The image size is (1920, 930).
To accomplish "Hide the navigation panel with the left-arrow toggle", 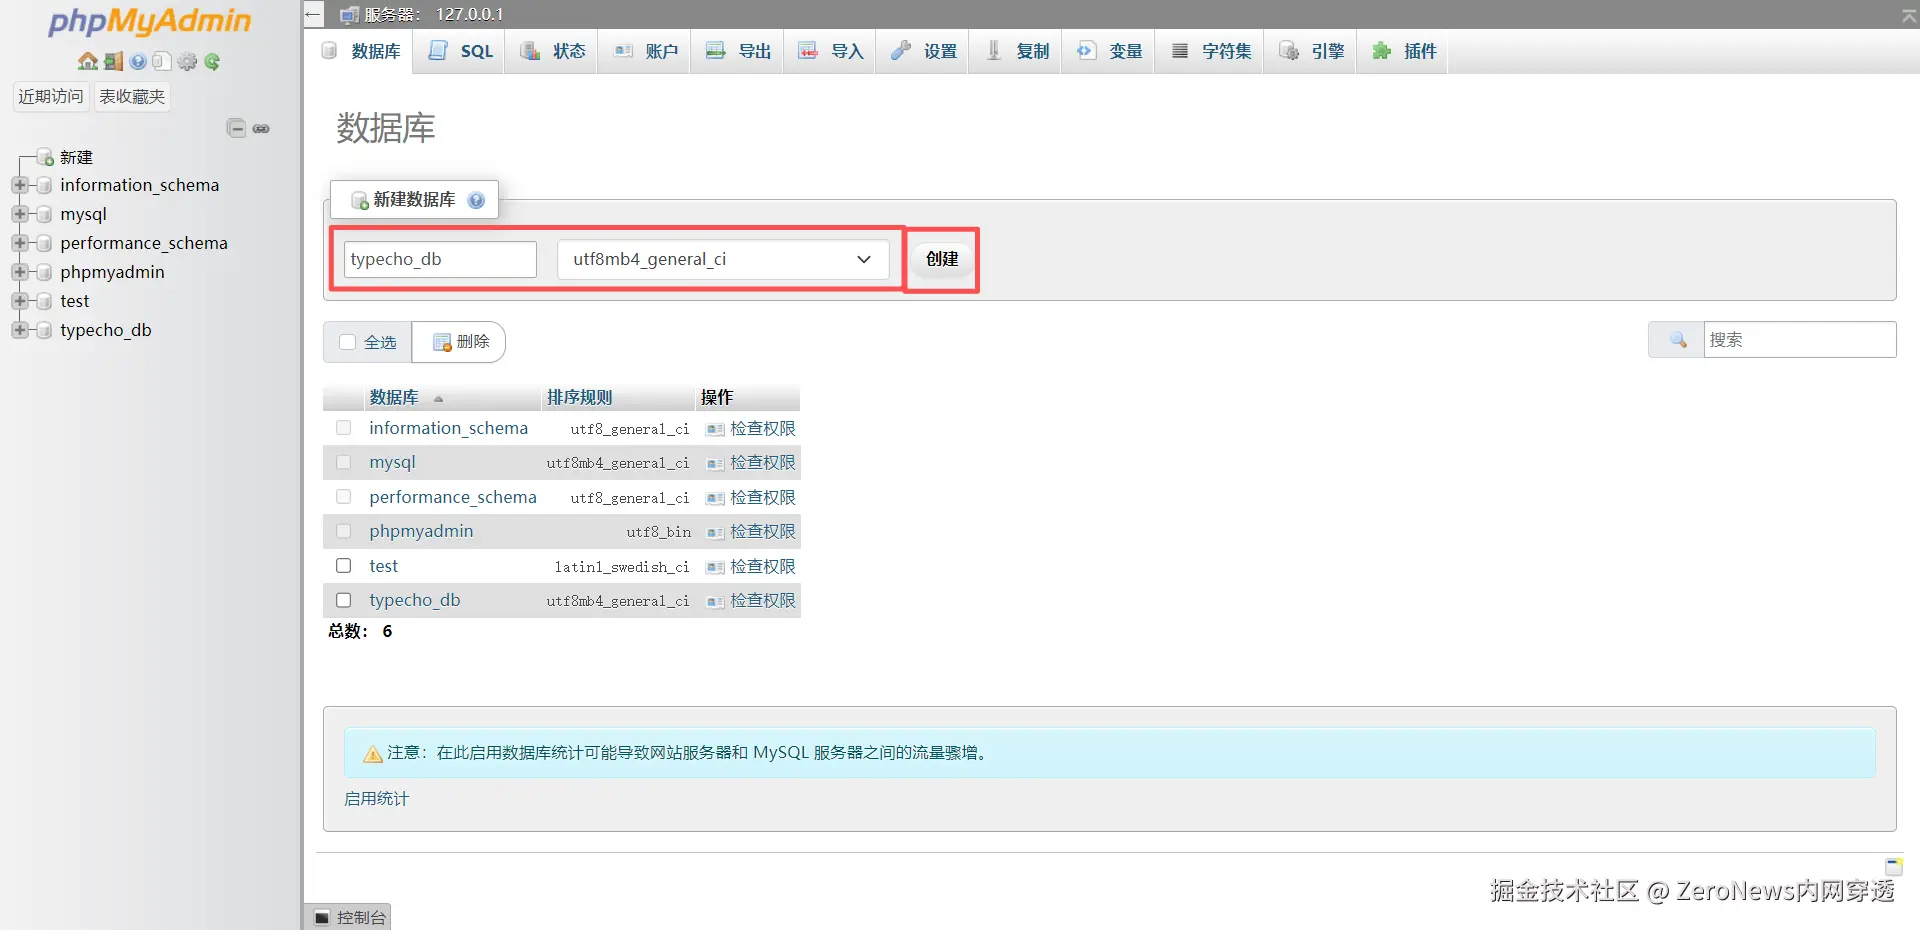I will click(313, 15).
